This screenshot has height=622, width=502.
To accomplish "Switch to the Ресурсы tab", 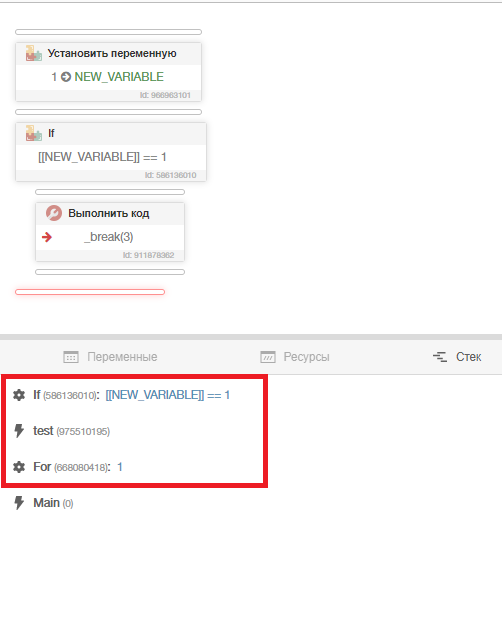I will 295,357.
